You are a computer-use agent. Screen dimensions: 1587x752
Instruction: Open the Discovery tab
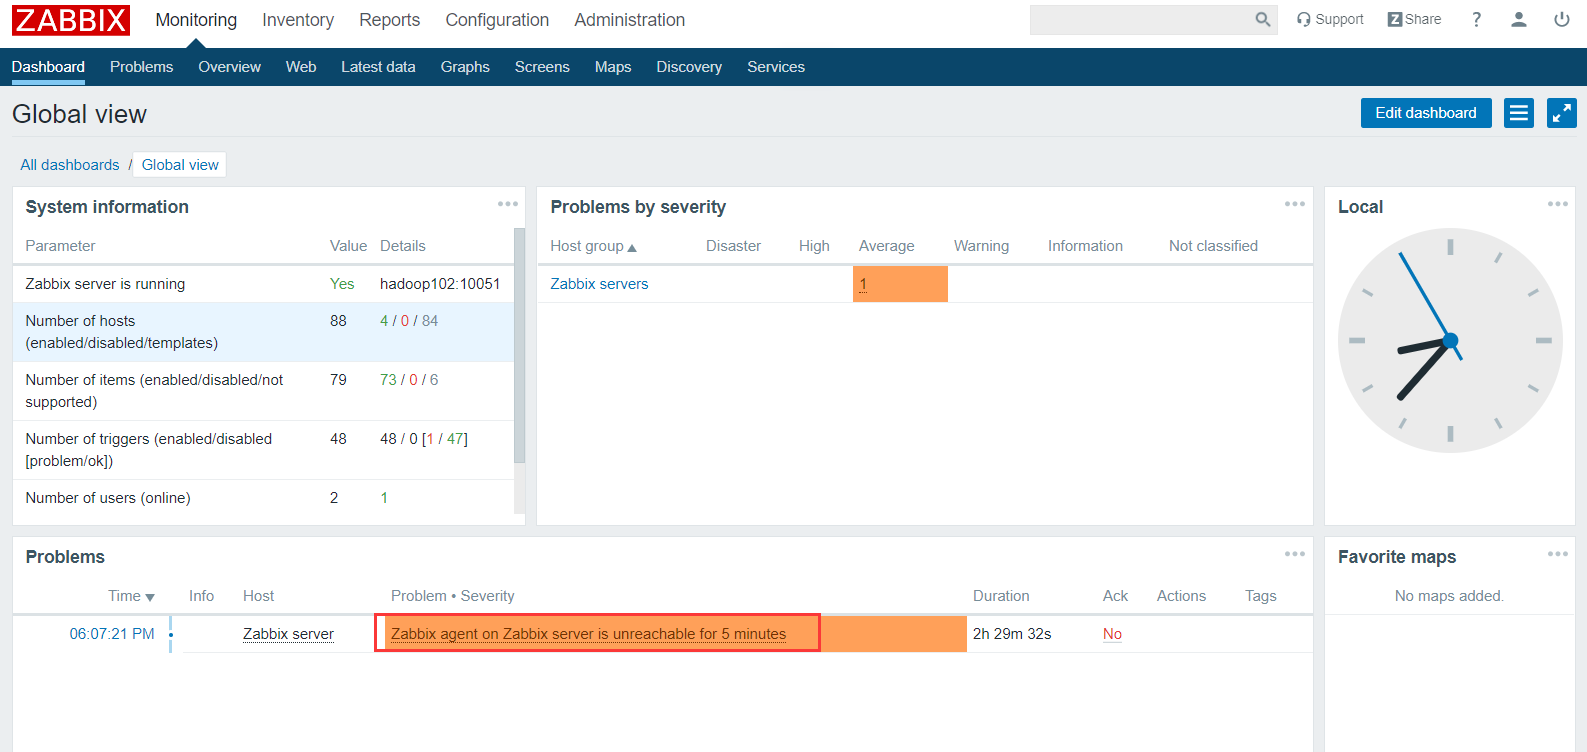[x=689, y=67]
